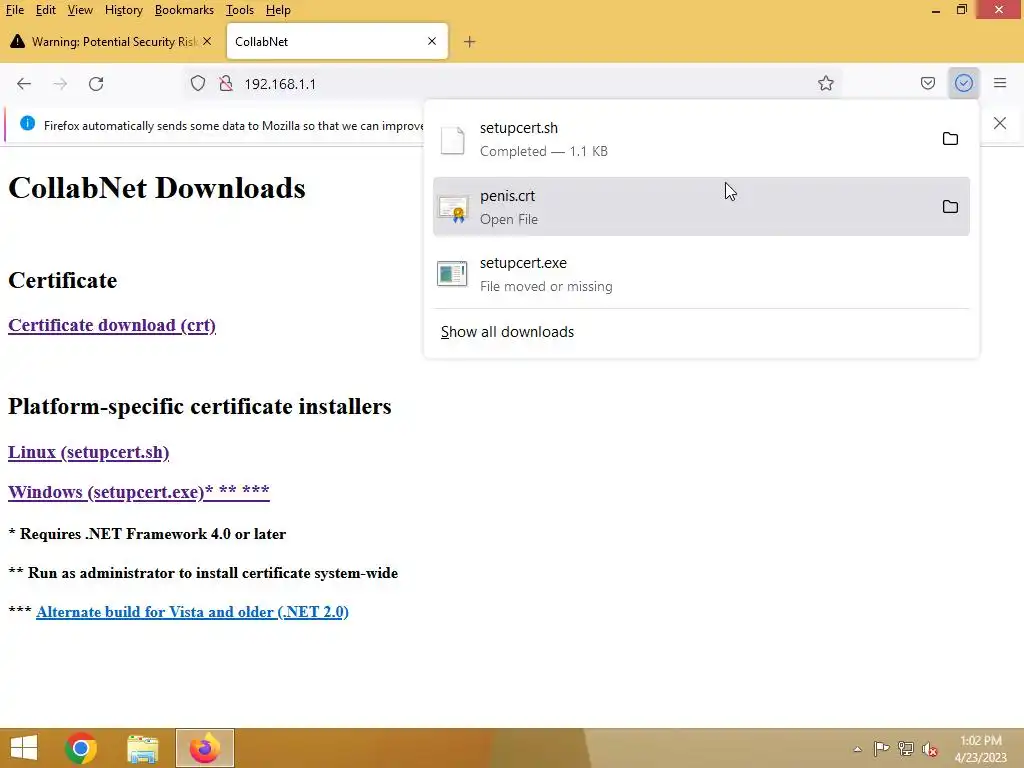Click the 'Completed — 1.1 KB' status
The width and height of the screenshot is (1024, 768).
[x=543, y=151]
